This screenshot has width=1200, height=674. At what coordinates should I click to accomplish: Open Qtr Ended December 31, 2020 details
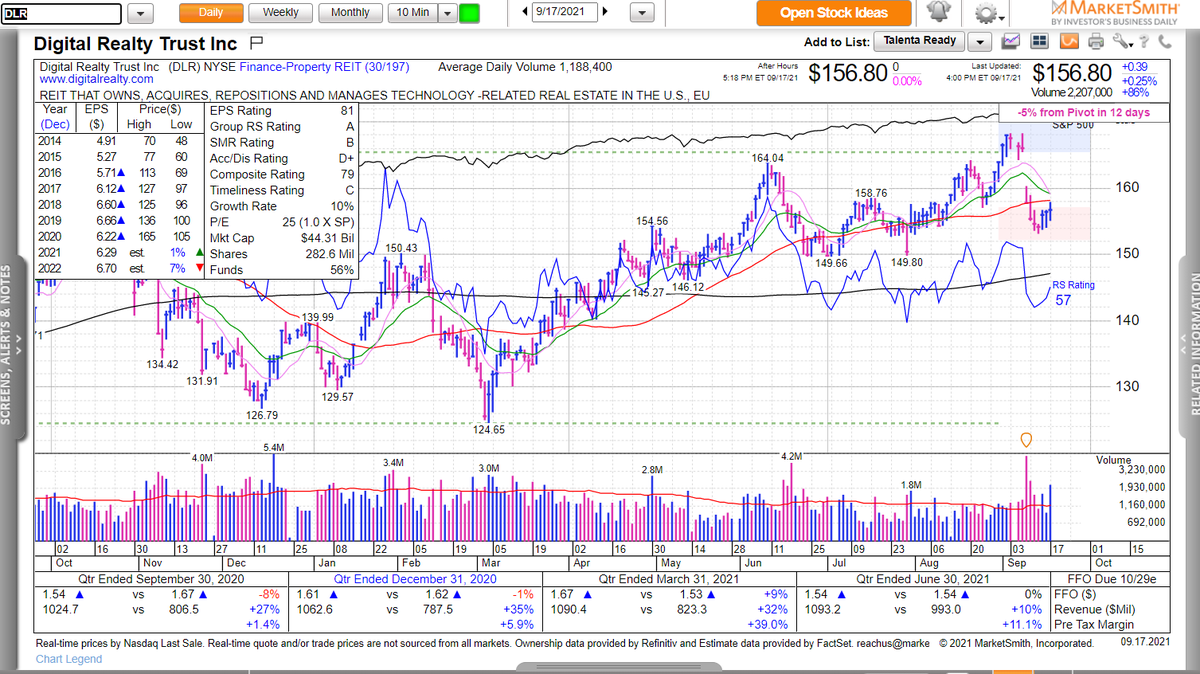pos(415,579)
